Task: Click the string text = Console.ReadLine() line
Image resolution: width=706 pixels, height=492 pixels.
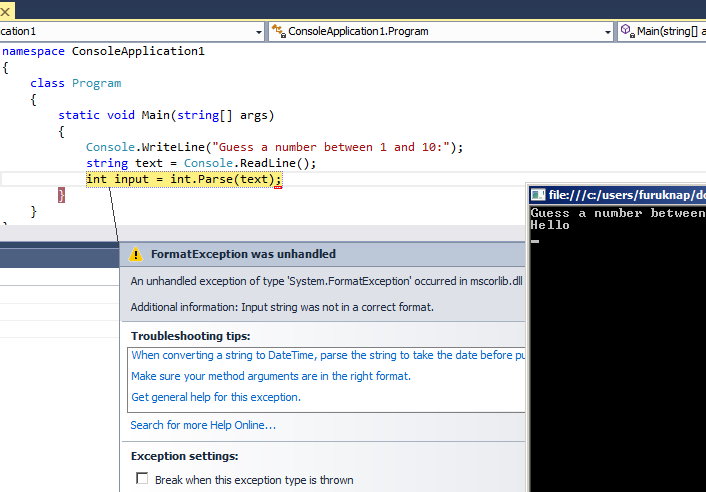Action: (201, 163)
